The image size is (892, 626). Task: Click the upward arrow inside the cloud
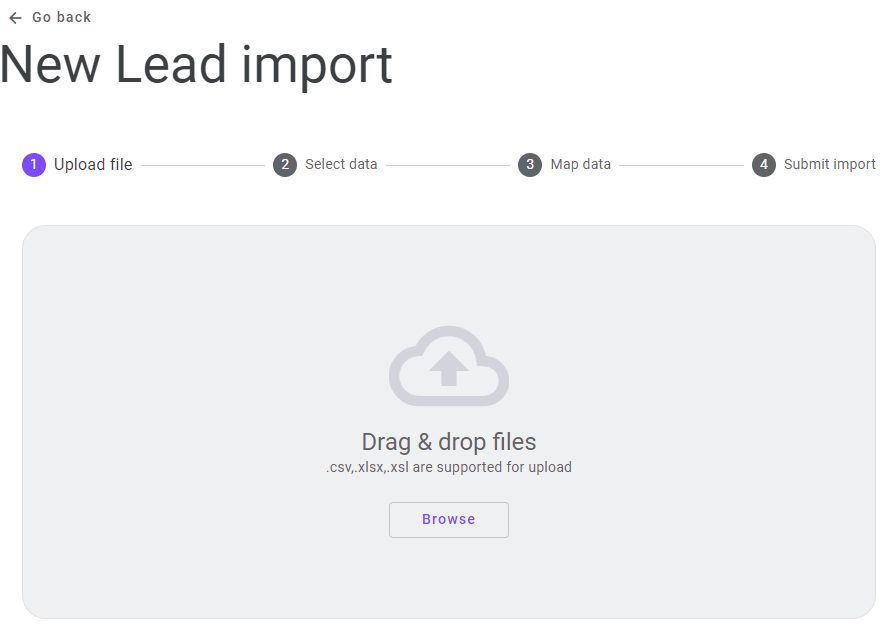click(x=449, y=369)
